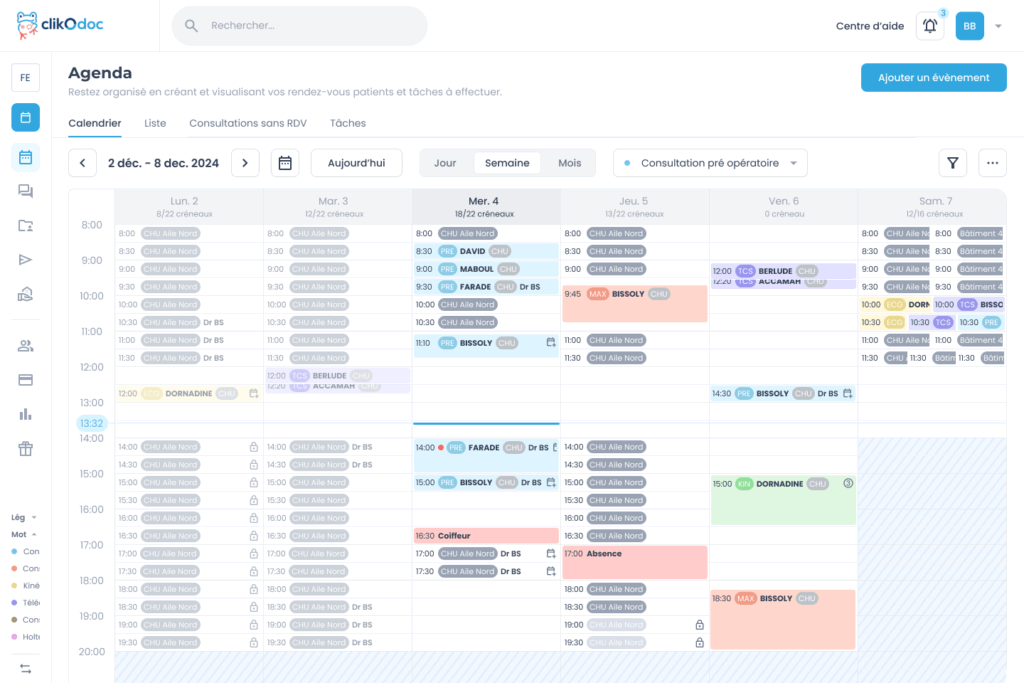Switch to the Calendrier tab

(x=95, y=123)
